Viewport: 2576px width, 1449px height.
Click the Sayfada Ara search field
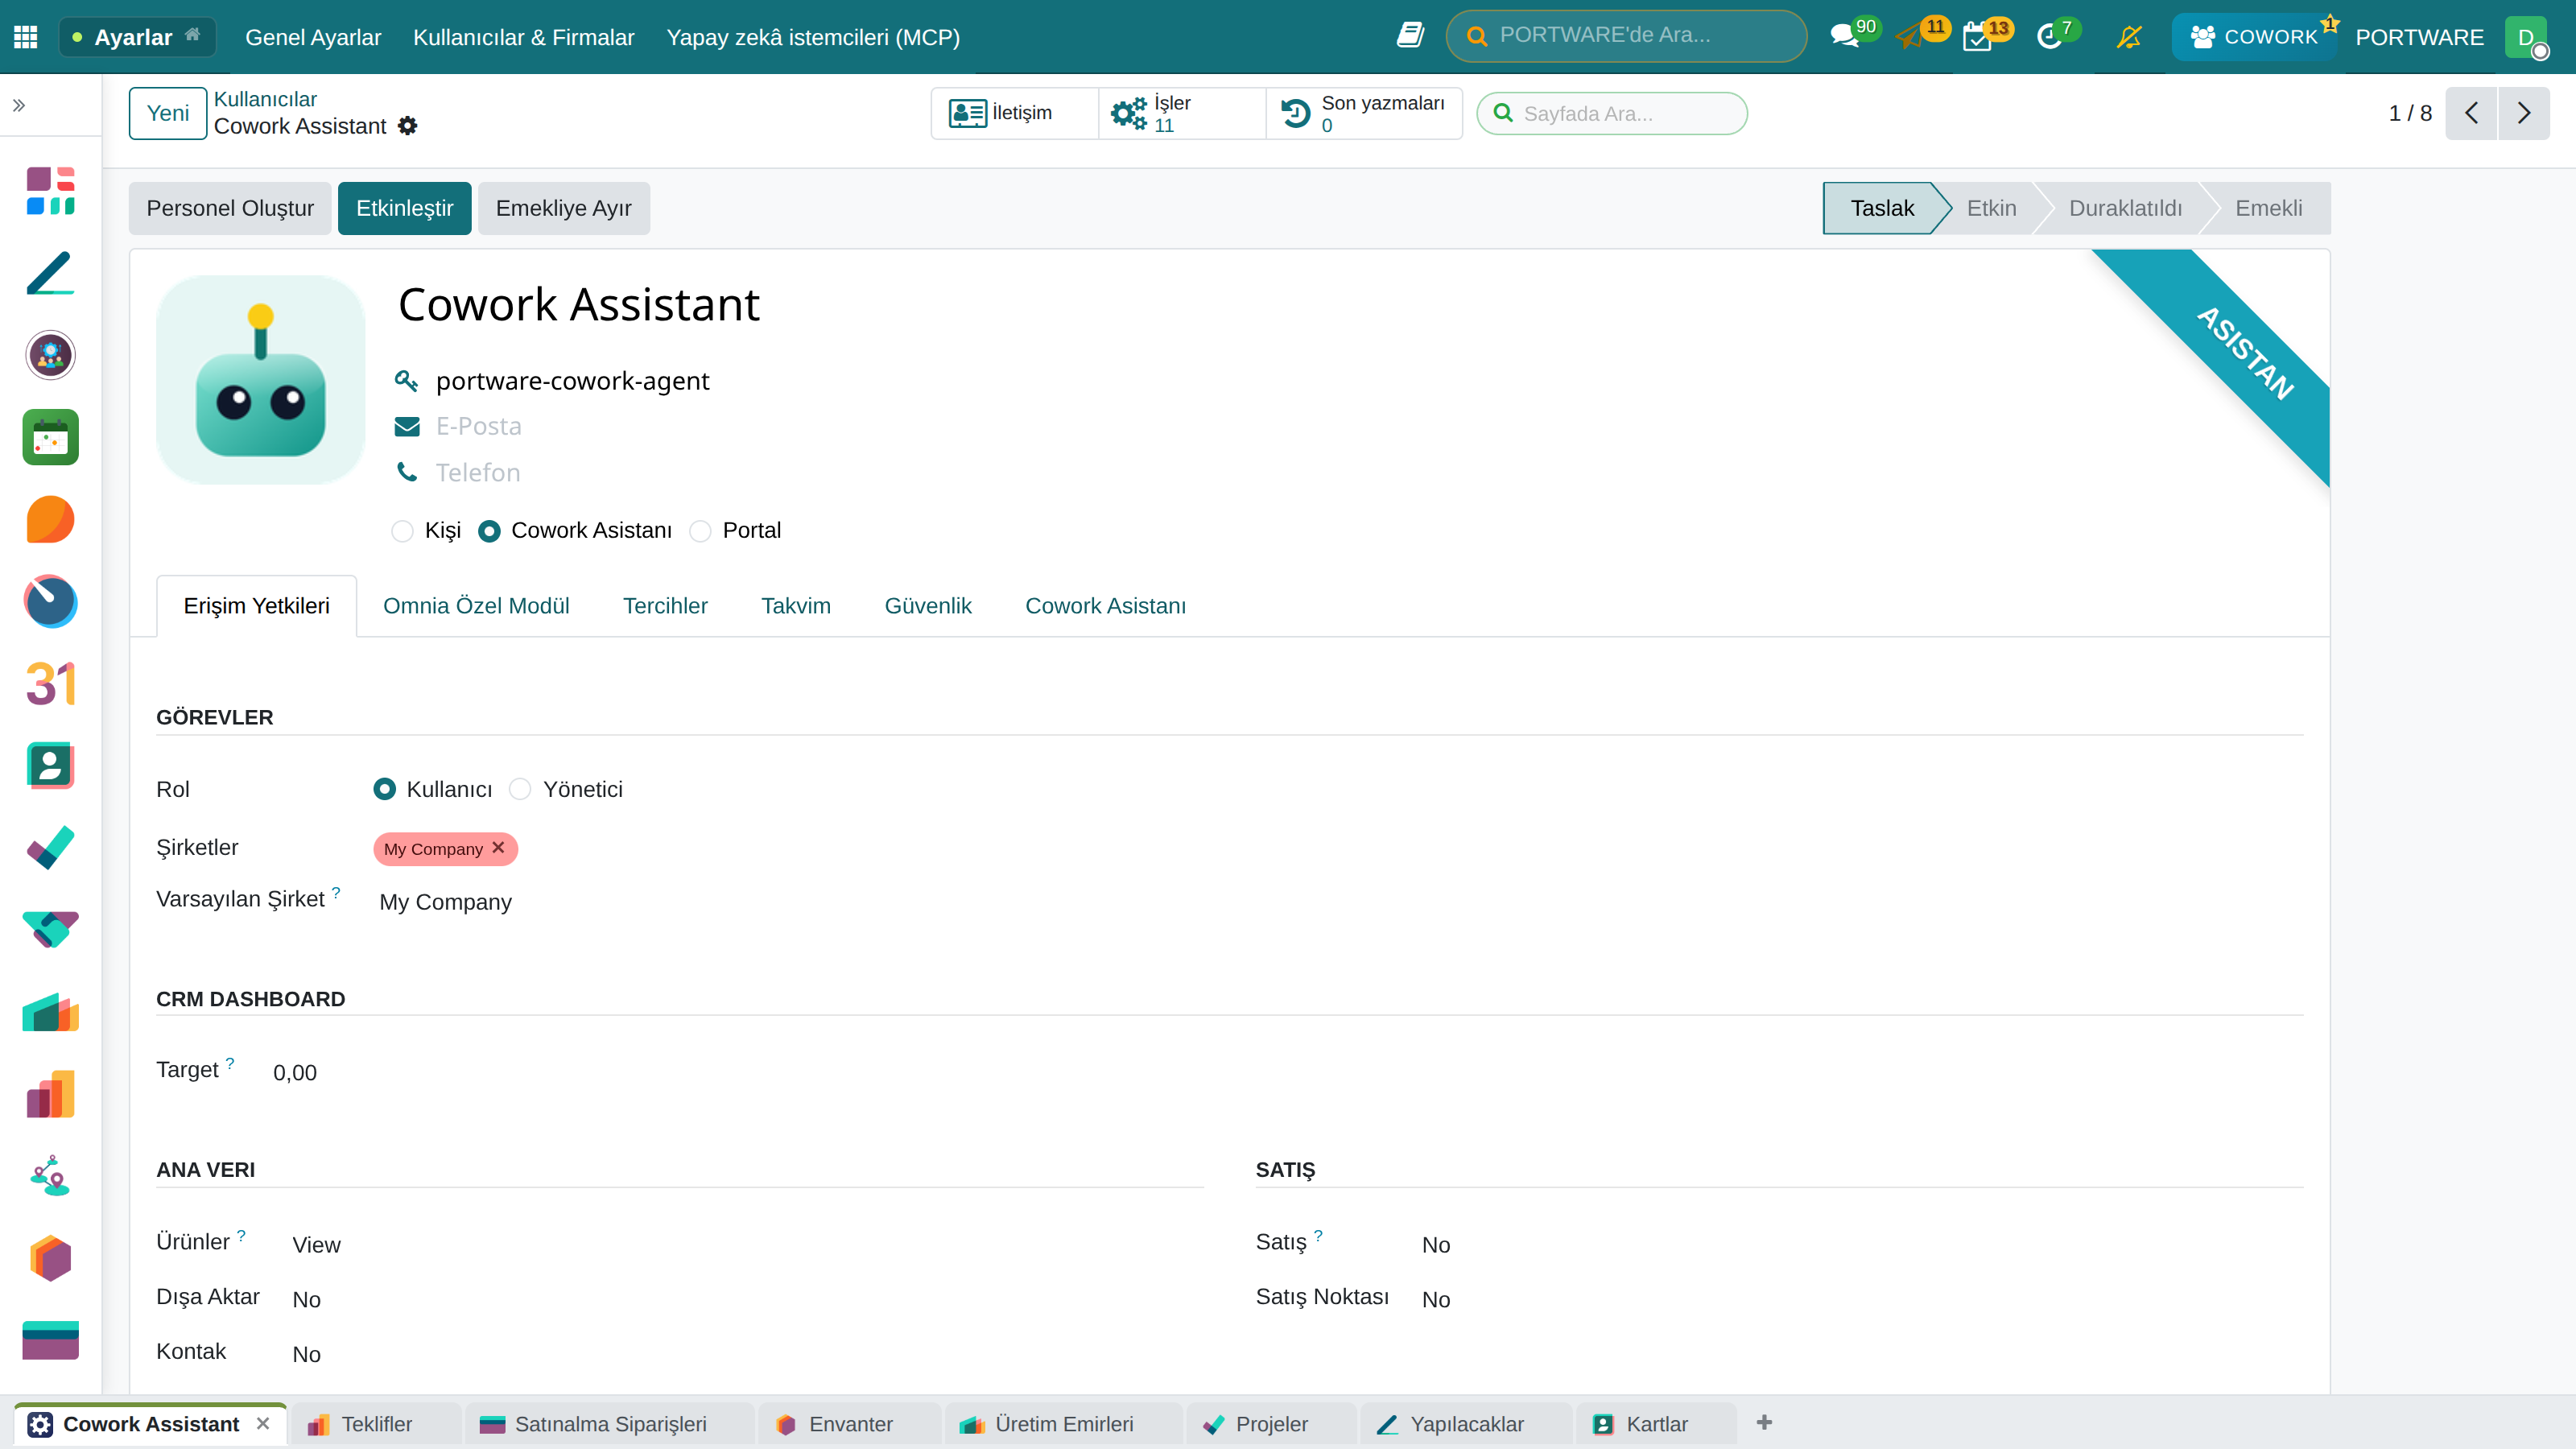(x=1612, y=113)
